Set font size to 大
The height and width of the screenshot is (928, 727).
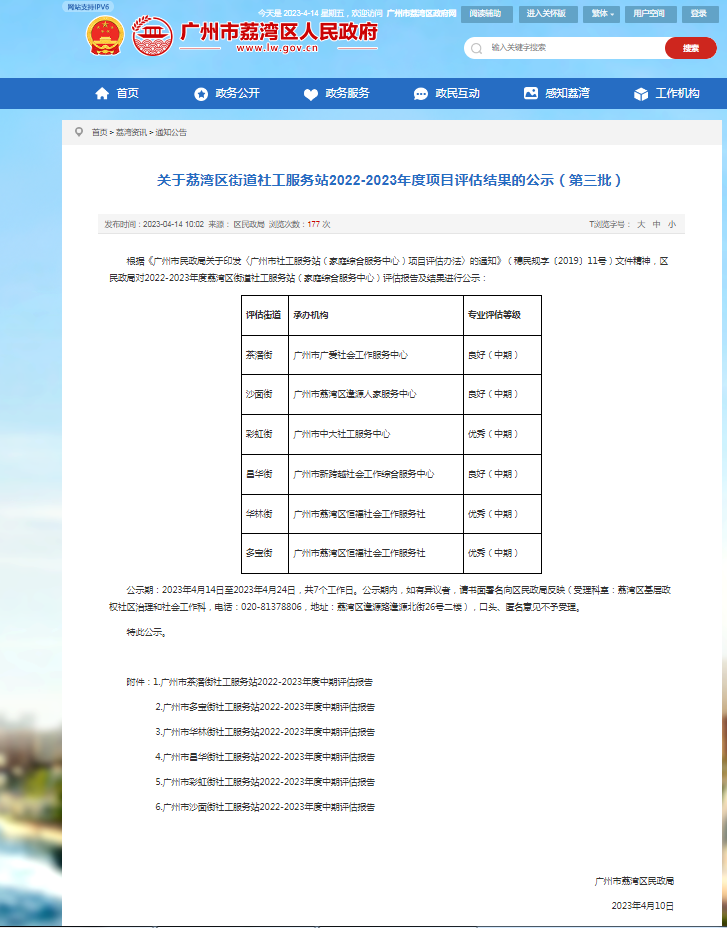641,224
